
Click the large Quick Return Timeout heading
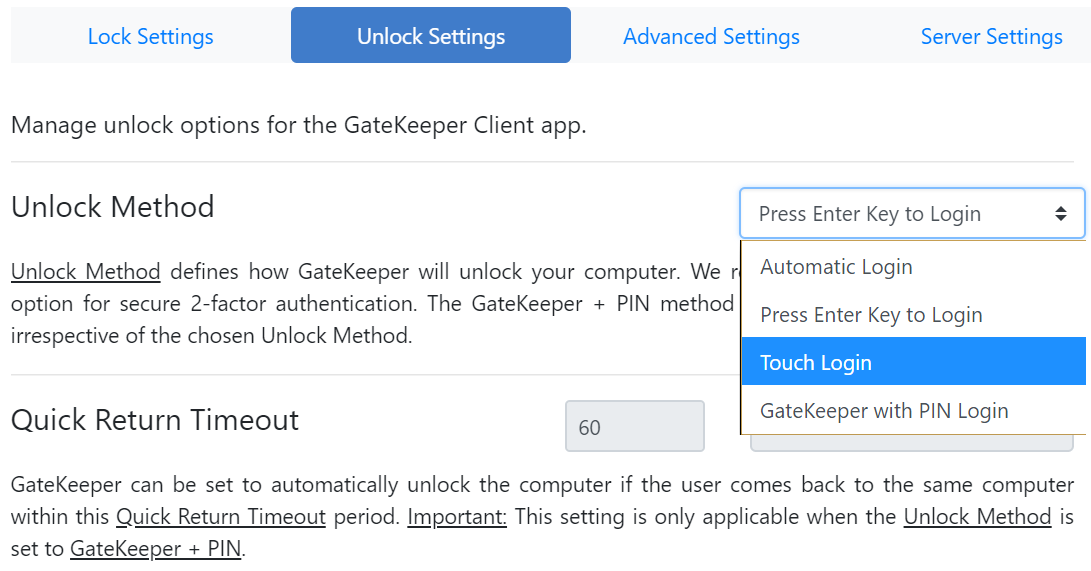tap(155, 420)
